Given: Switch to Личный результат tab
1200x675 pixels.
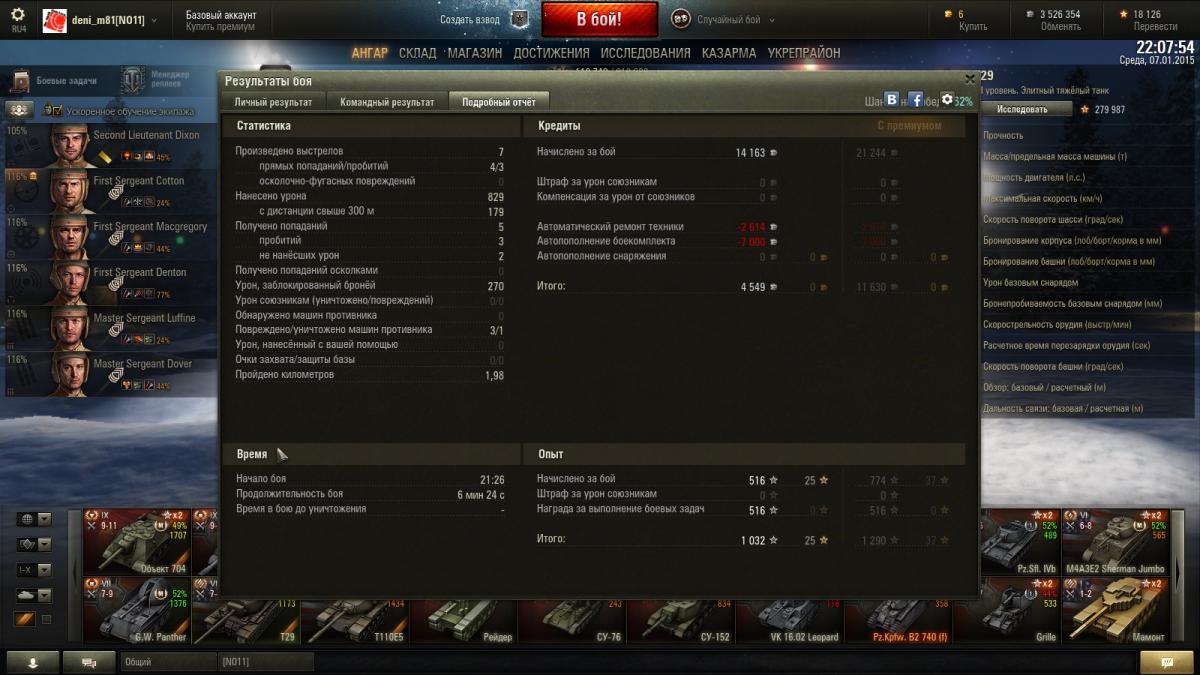Looking at the screenshot, I should [273, 102].
